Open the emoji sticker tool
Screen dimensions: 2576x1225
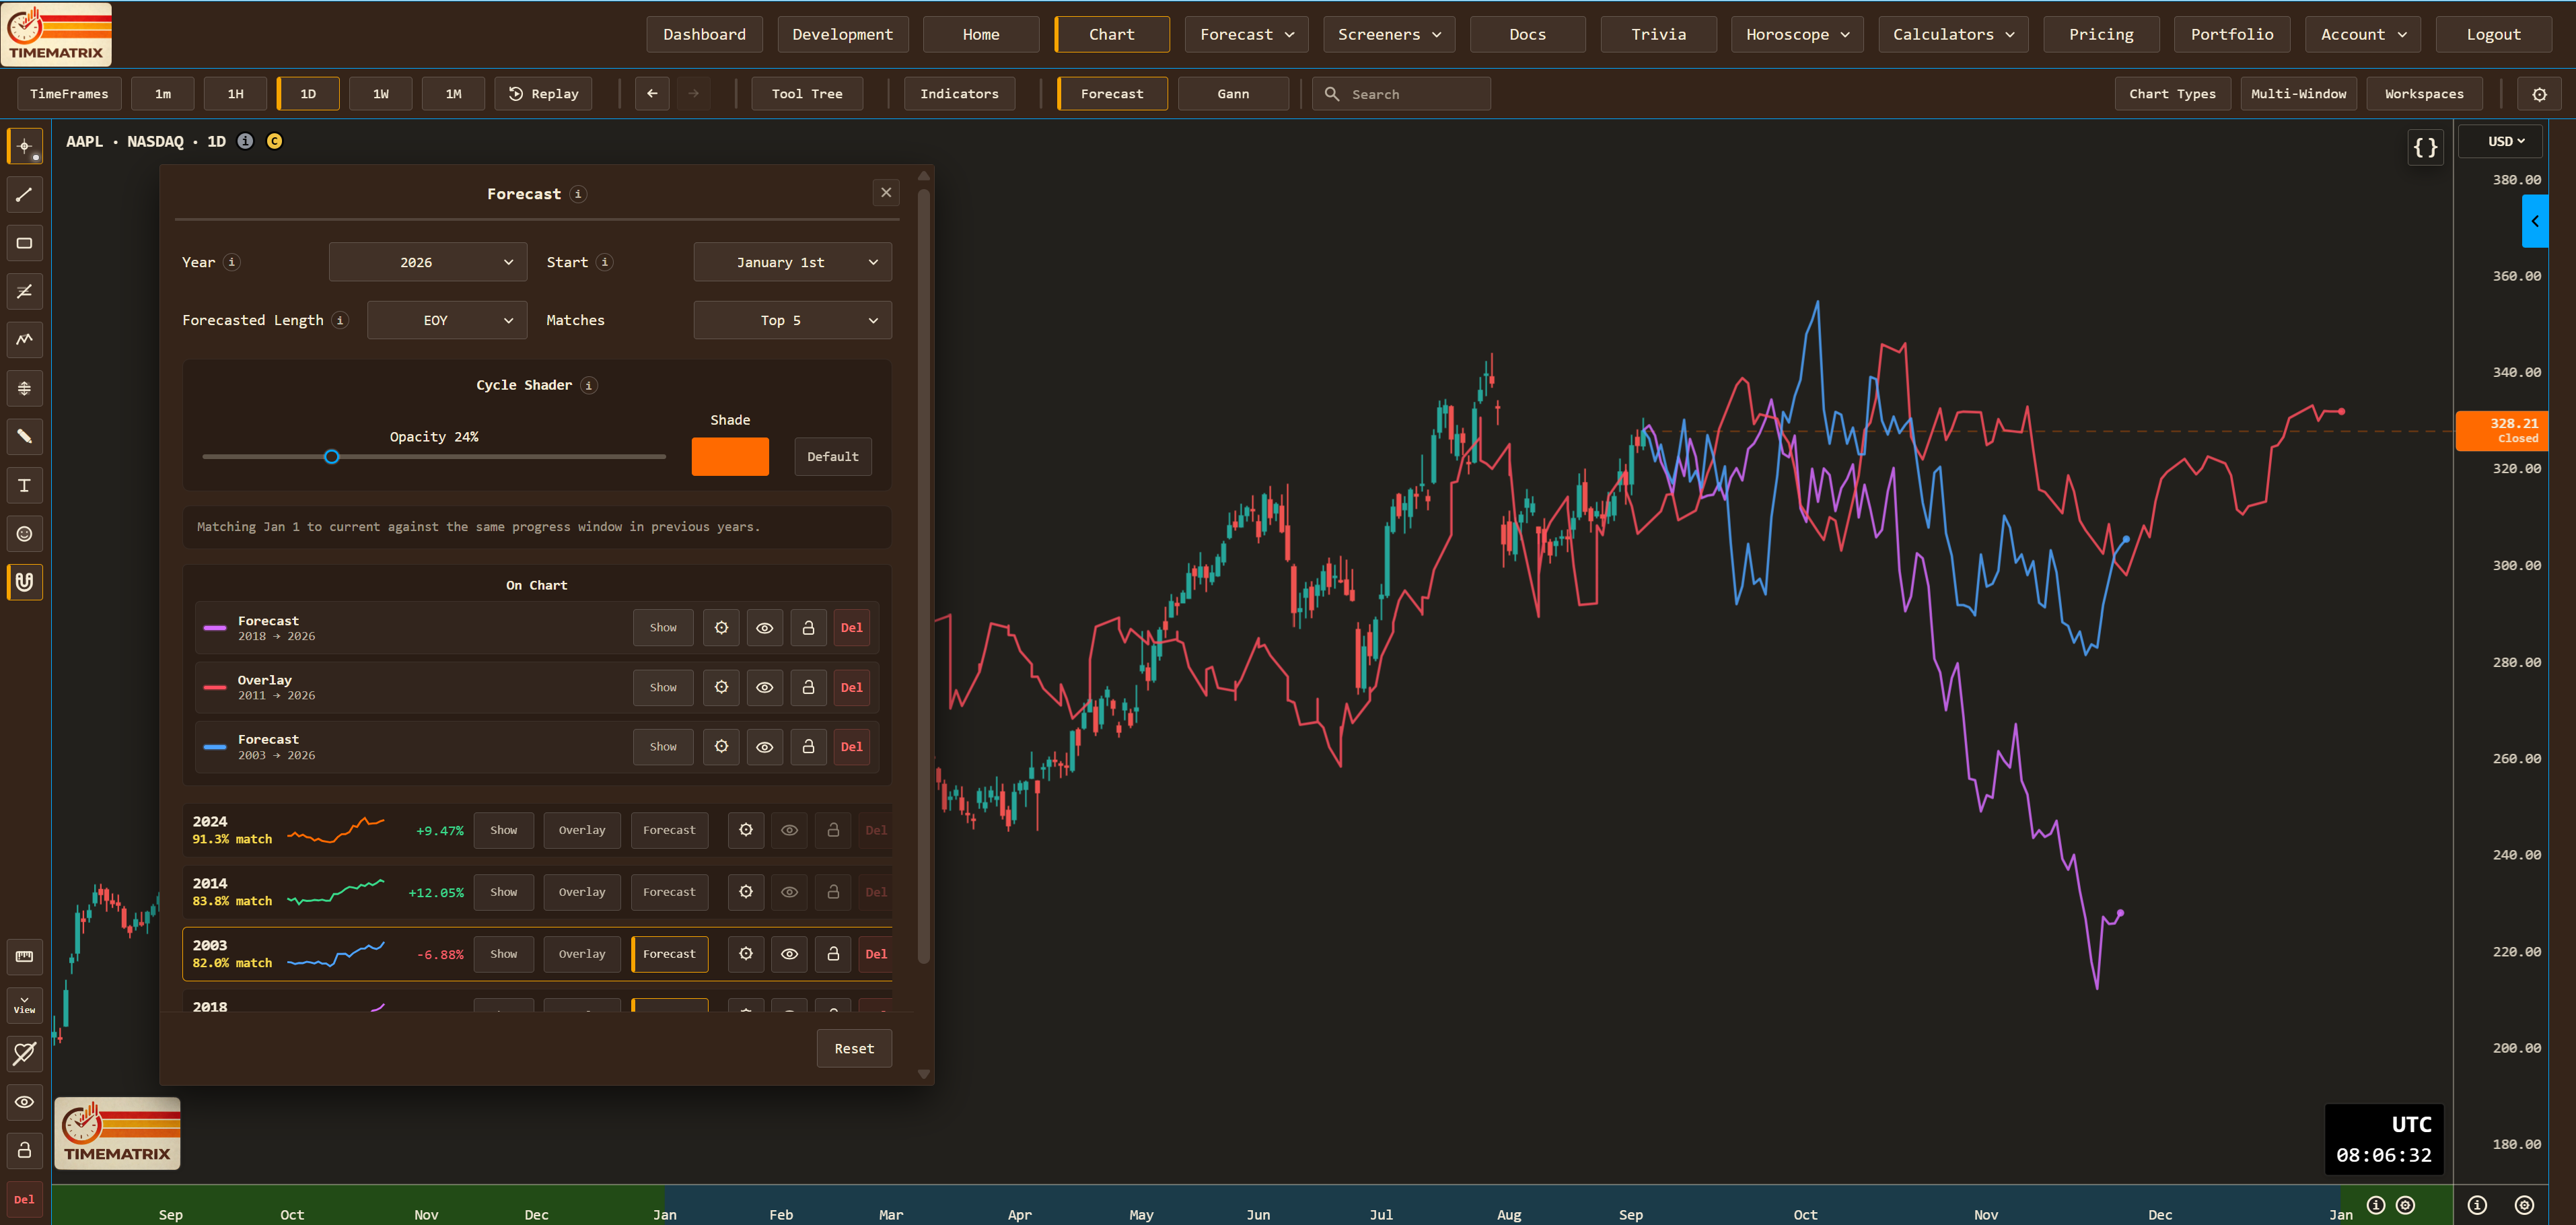coord(25,534)
